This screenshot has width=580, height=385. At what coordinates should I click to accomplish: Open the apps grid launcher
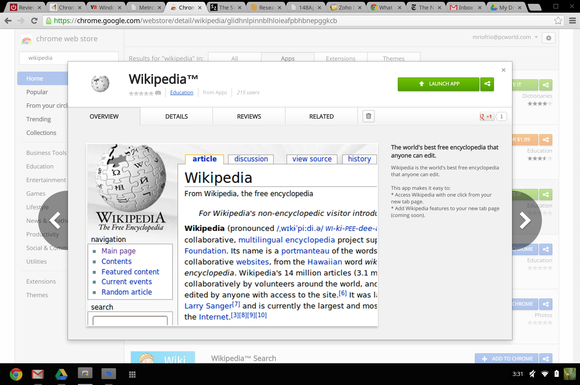coord(132,374)
